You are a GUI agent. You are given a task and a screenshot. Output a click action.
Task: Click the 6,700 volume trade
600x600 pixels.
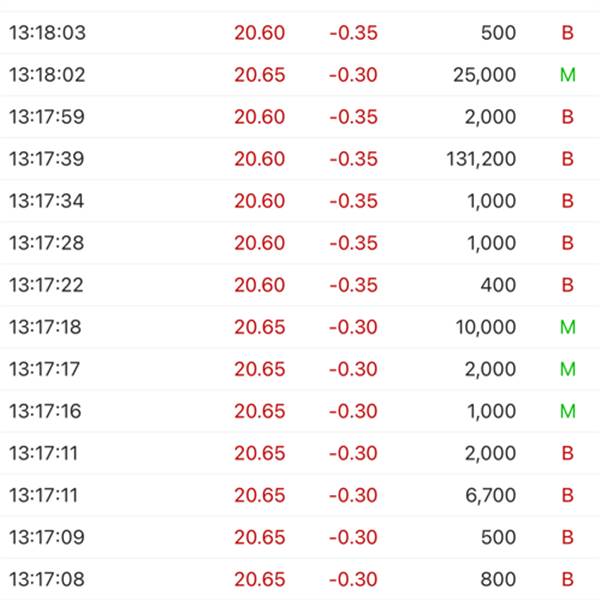click(491, 496)
